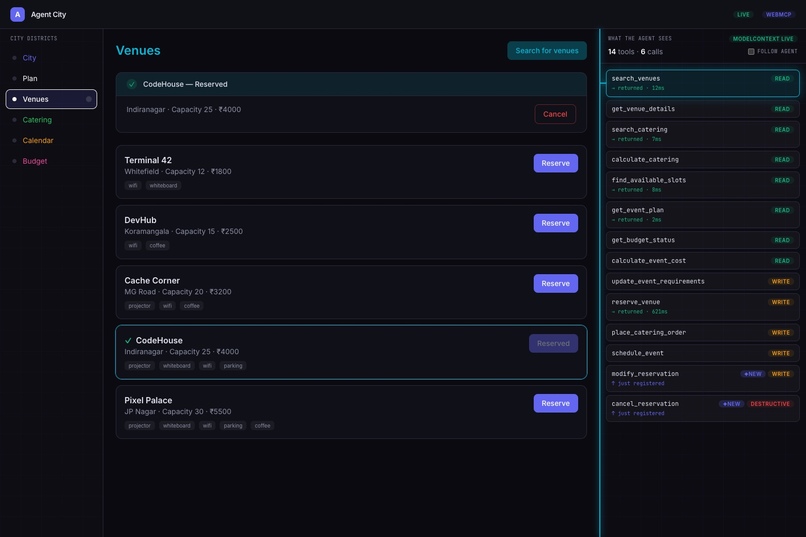Select the search_catering tool entry
The image size is (806, 537).
[x=702, y=134]
